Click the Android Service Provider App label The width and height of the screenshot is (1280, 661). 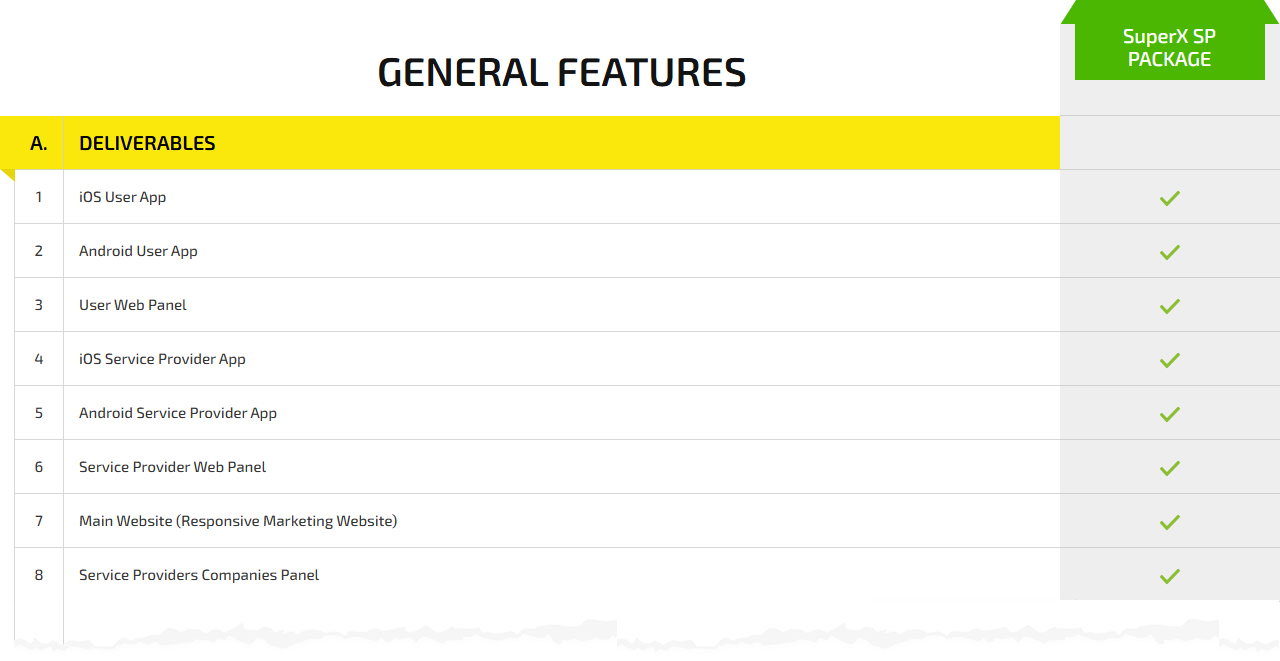(x=178, y=413)
